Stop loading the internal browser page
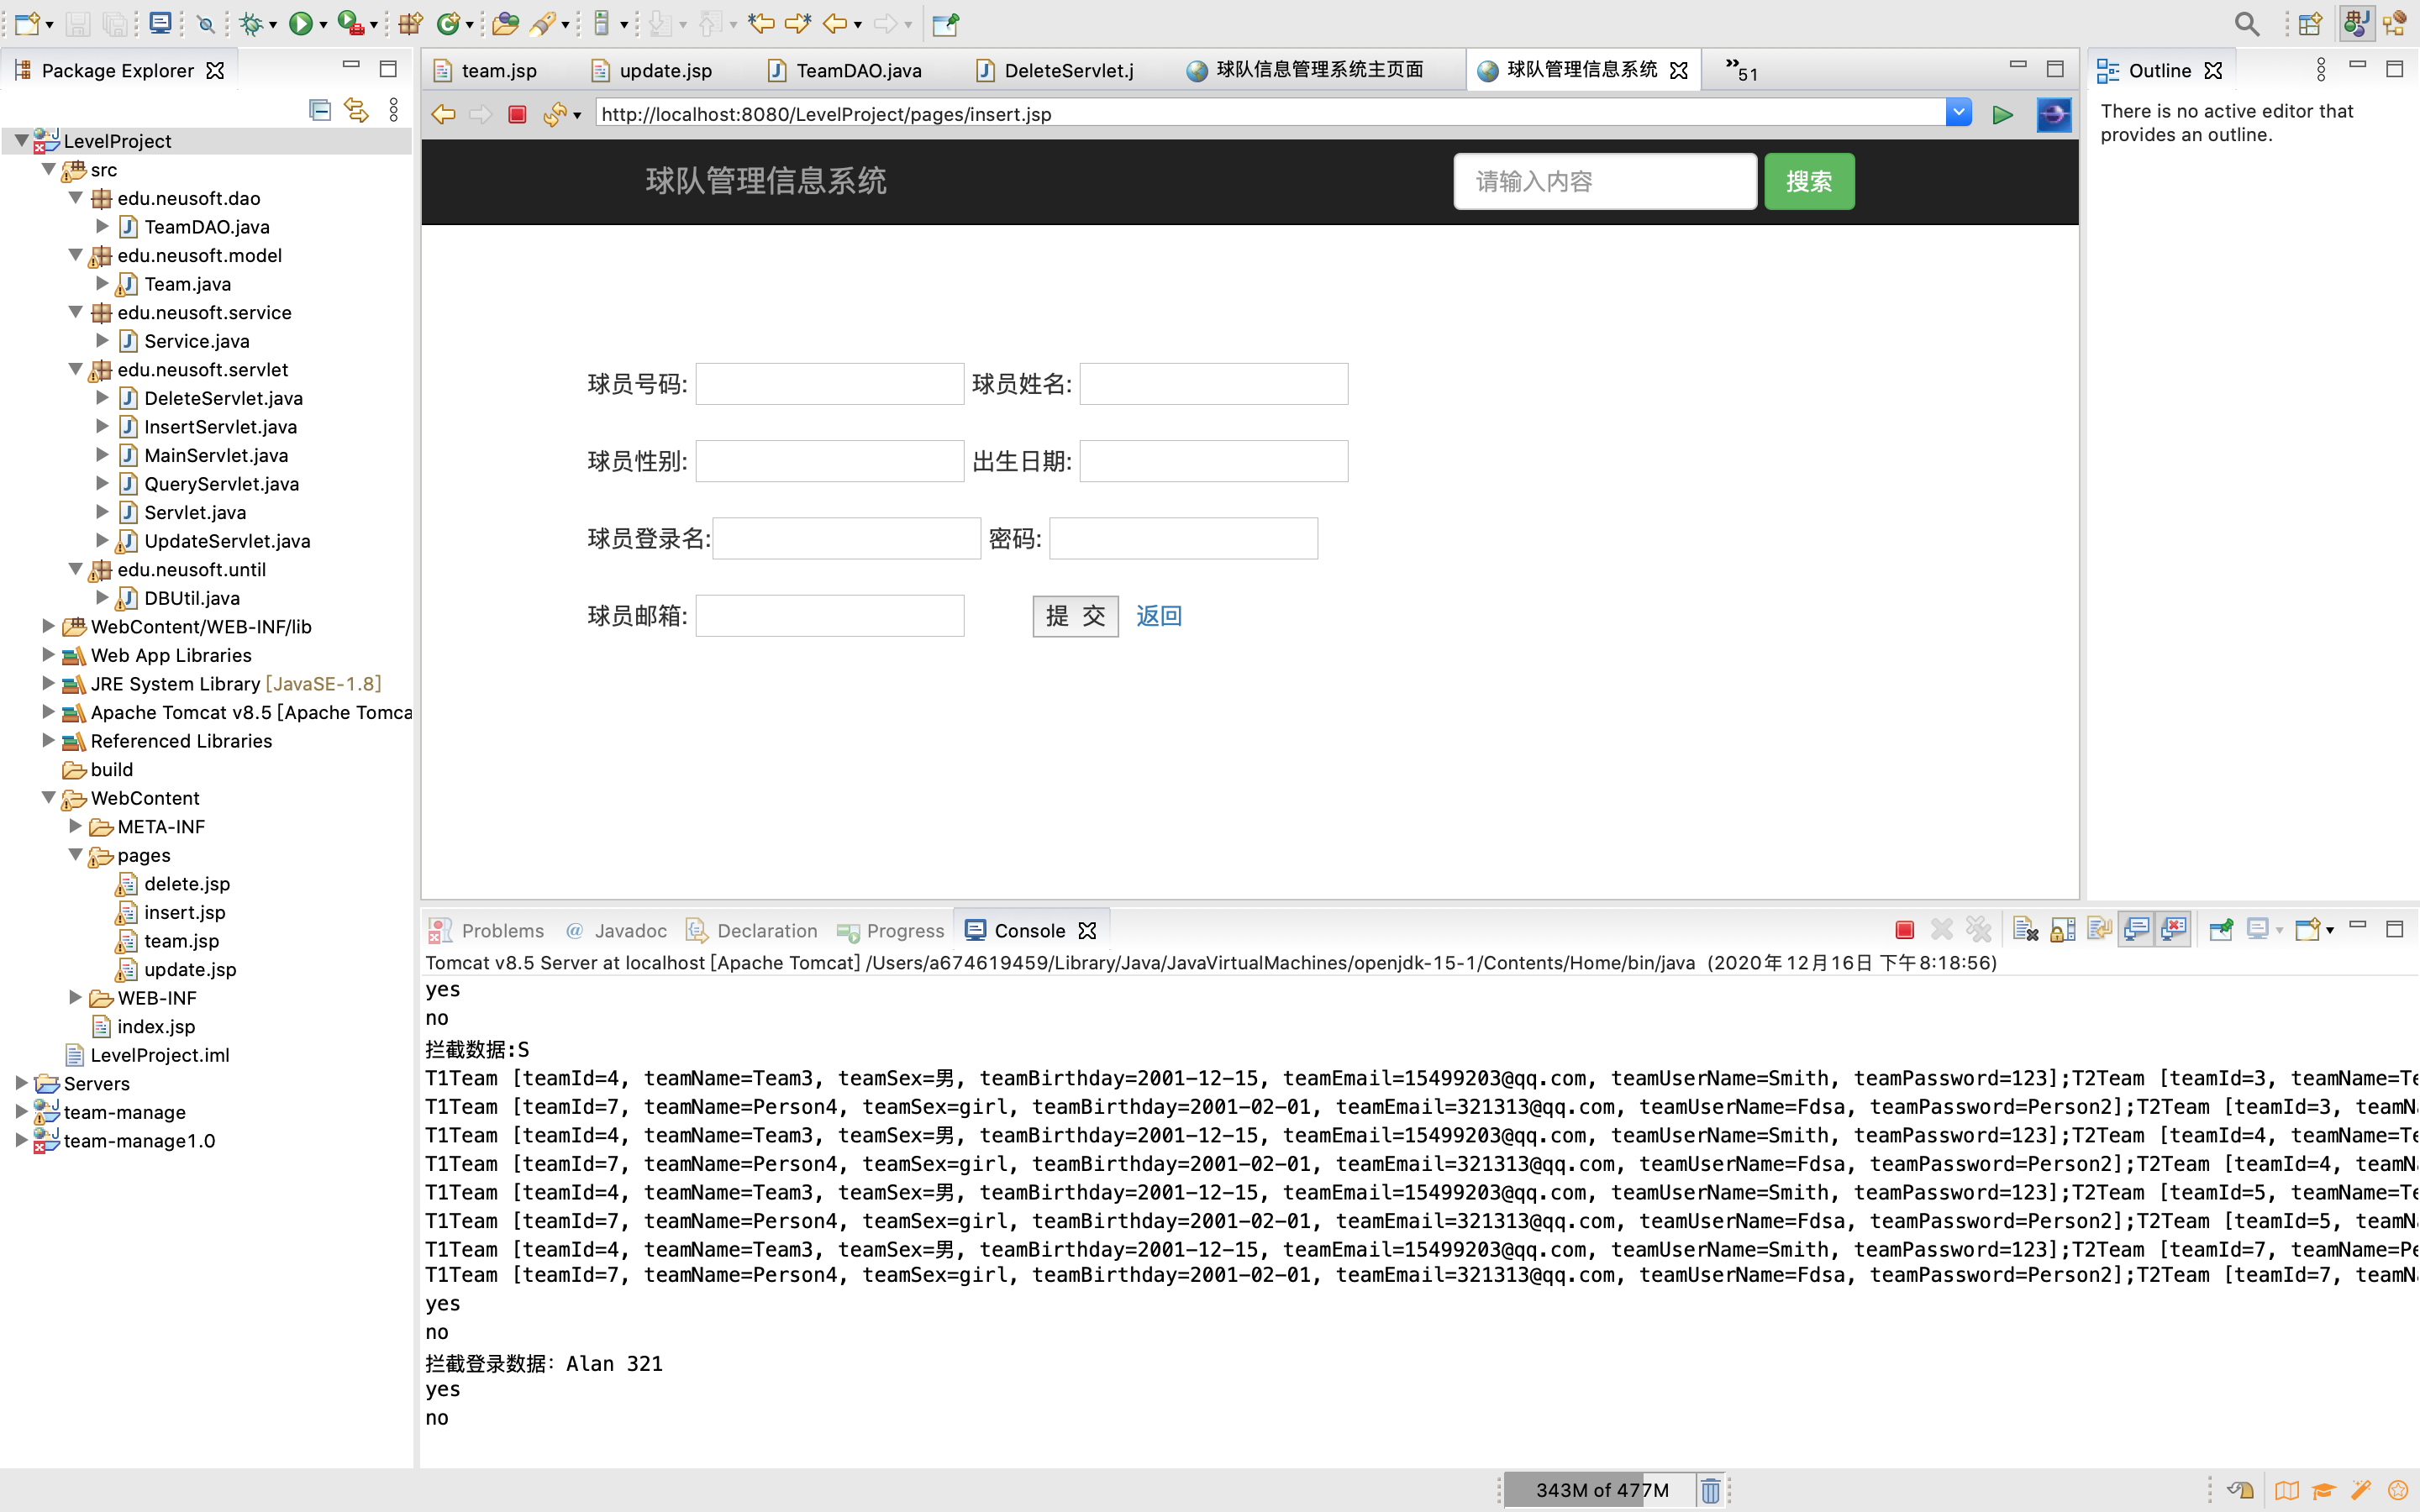The image size is (2420, 1512). pyautogui.click(x=517, y=114)
